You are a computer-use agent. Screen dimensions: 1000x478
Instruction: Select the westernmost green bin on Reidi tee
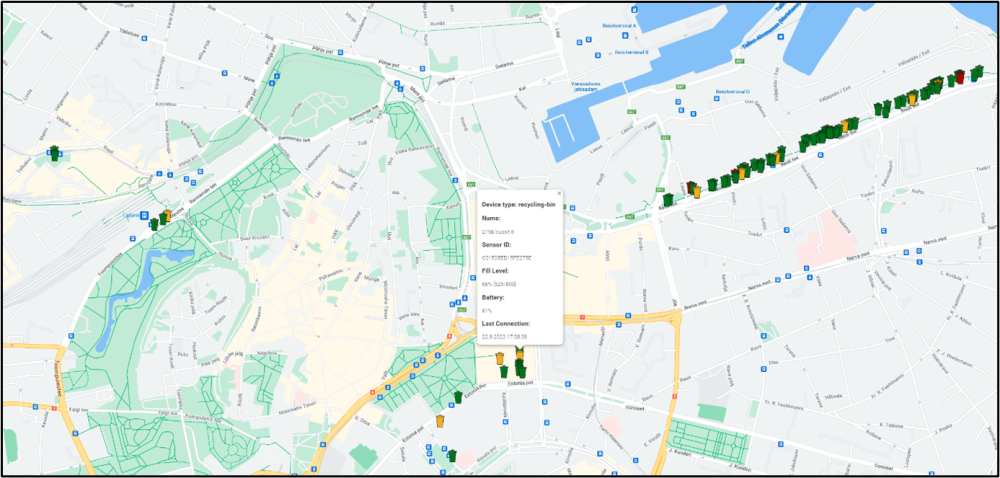[x=667, y=200]
